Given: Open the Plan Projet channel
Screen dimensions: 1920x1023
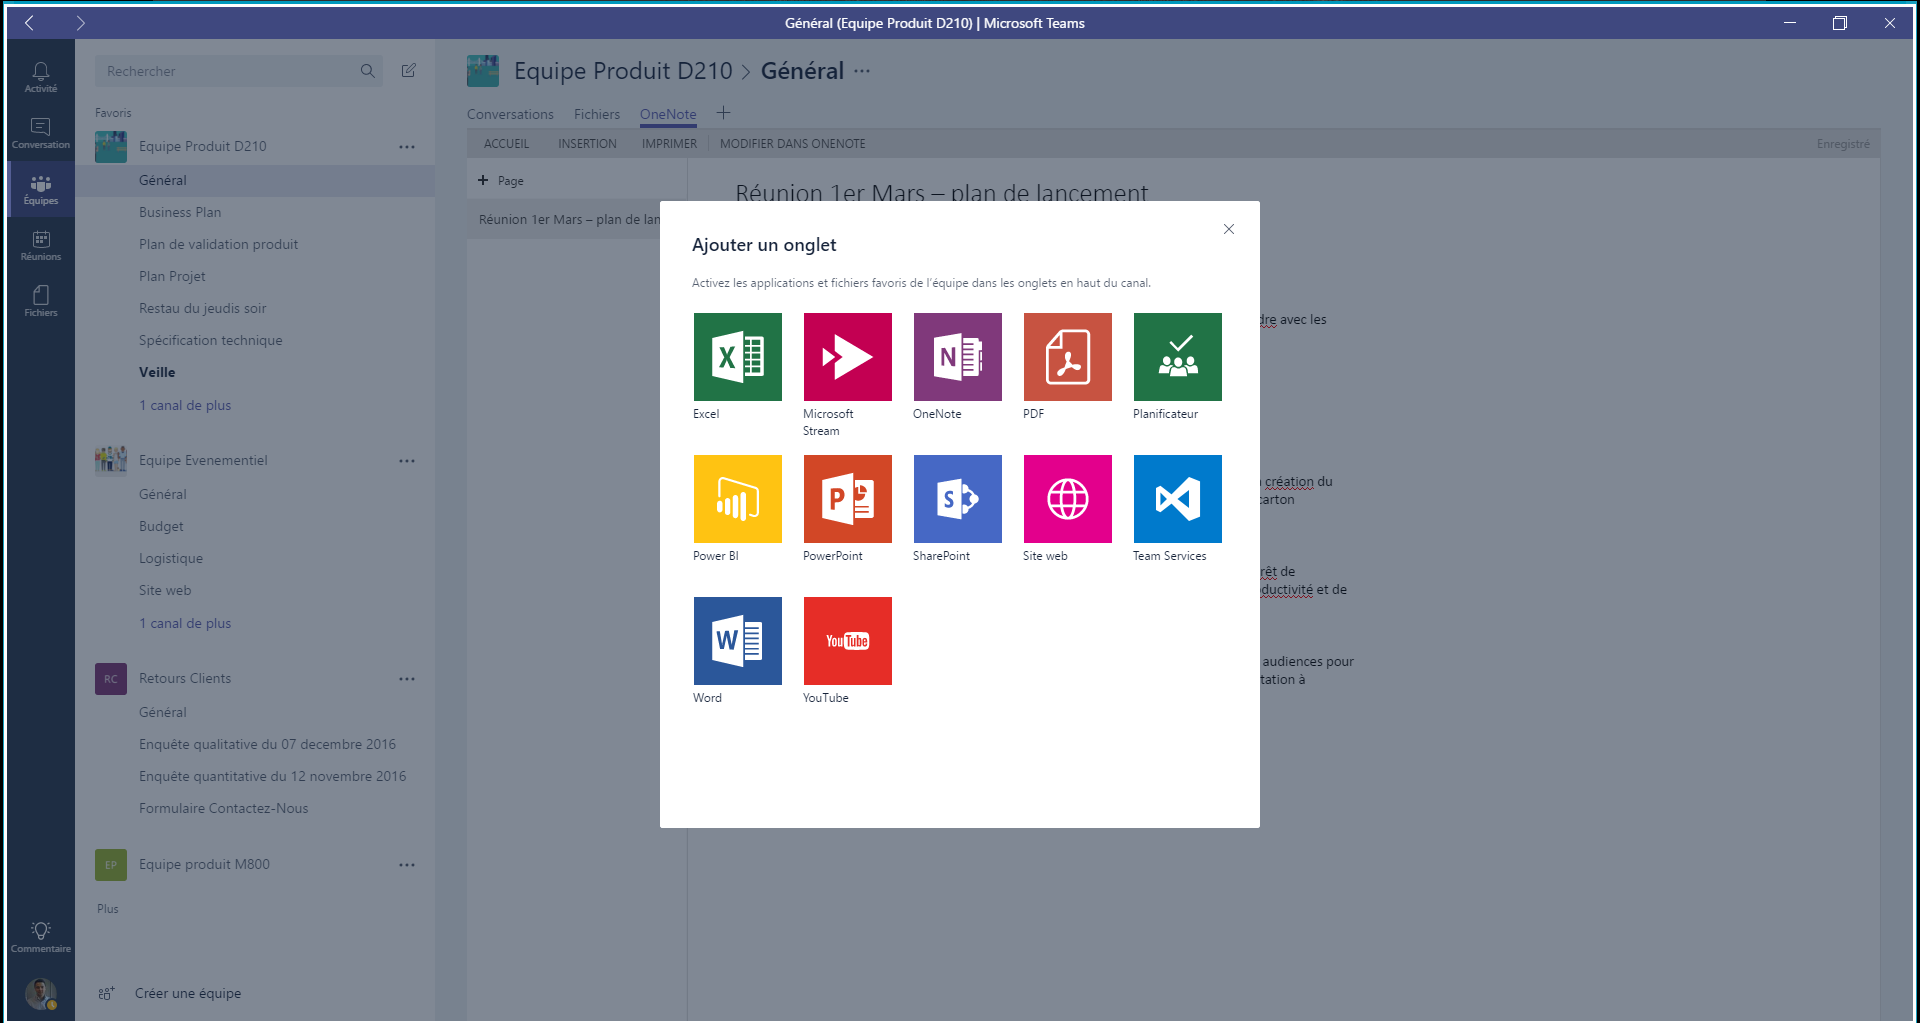Looking at the screenshot, I should pyautogui.click(x=172, y=276).
